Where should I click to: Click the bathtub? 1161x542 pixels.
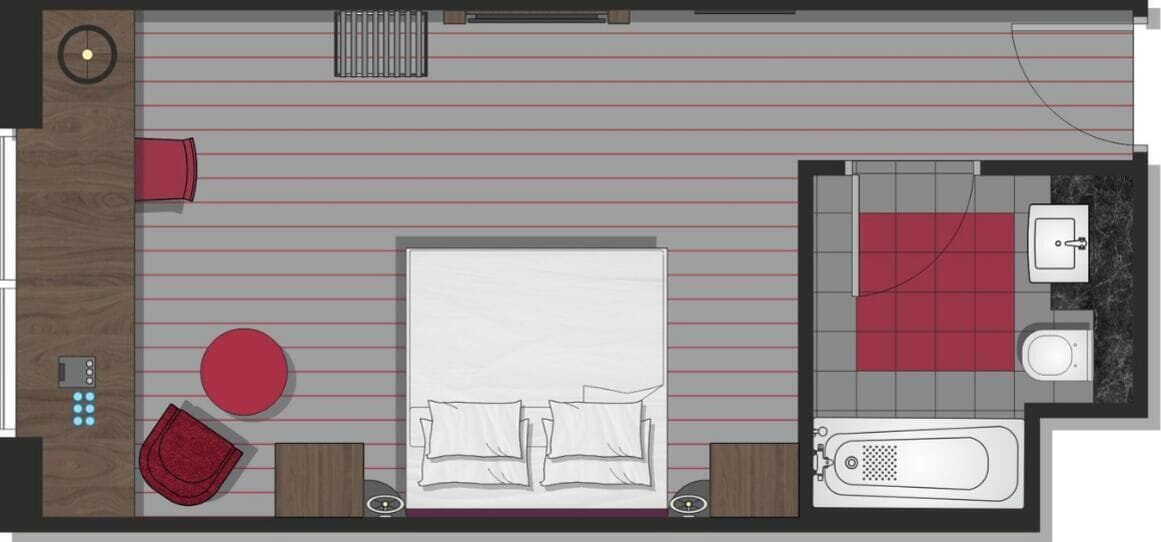point(918,463)
